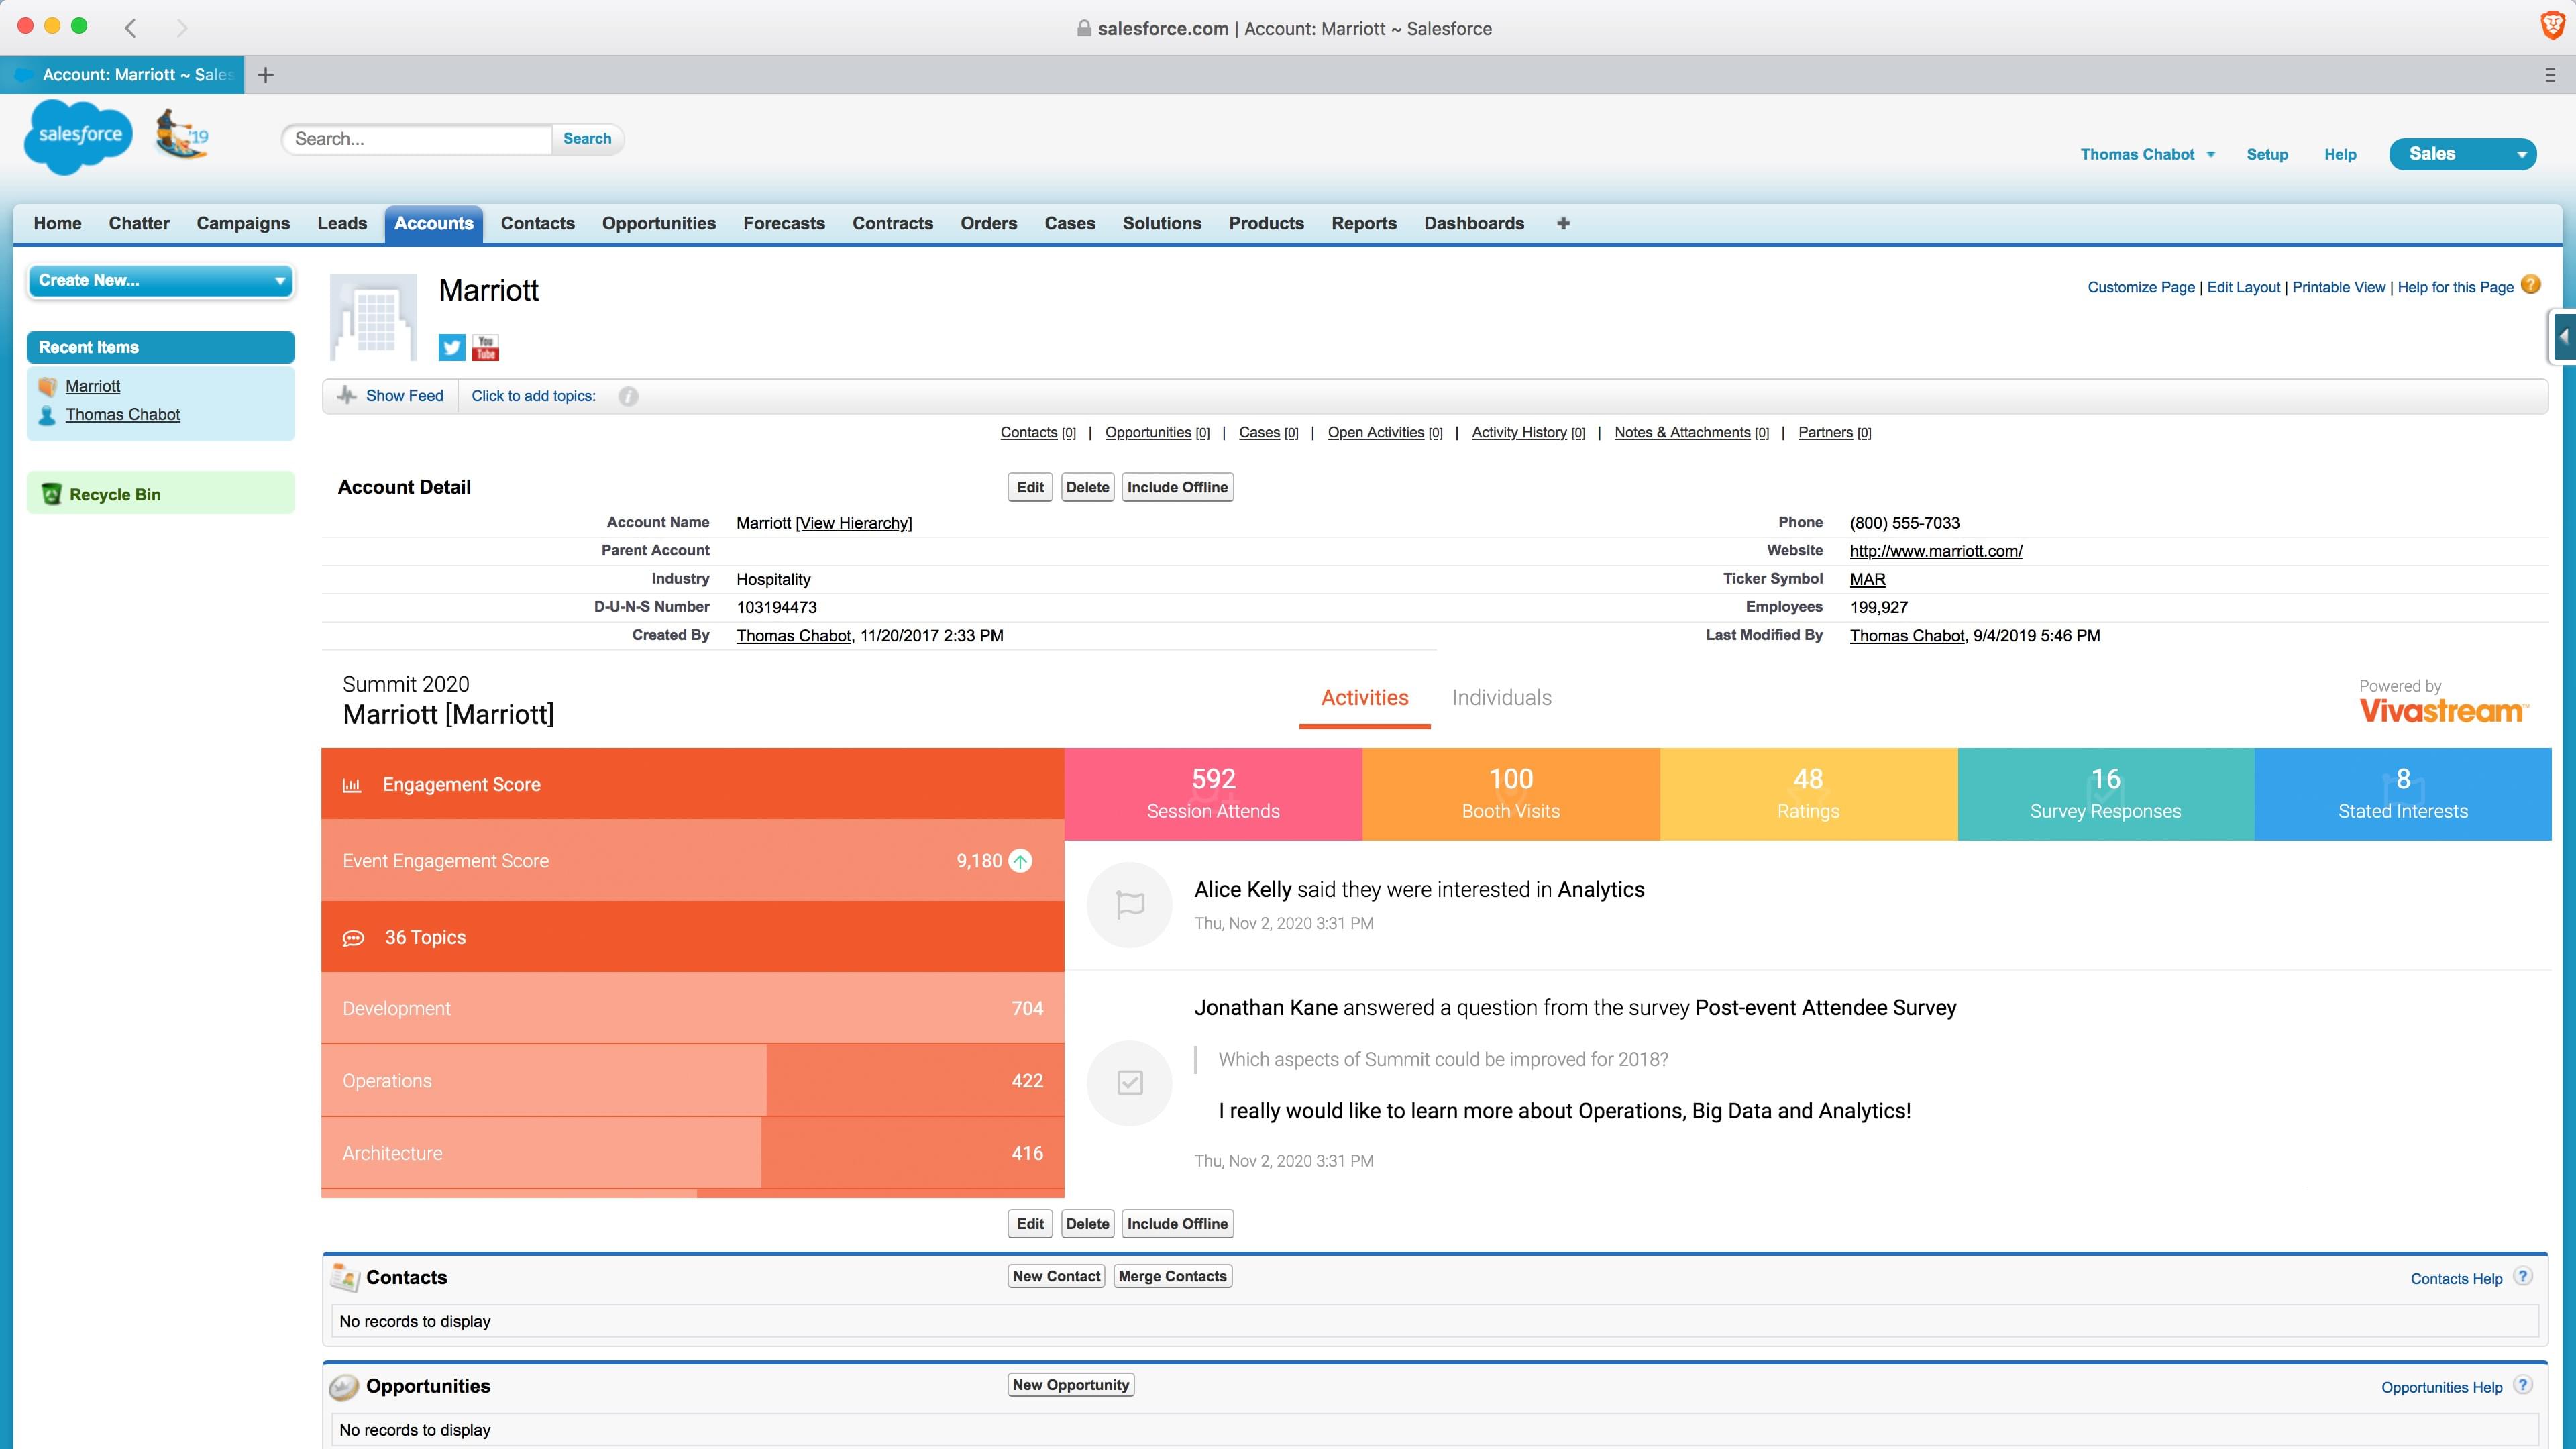Click the Contacts section icon
Viewport: 2576px width, 1449px height.
(x=344, y=1277)
